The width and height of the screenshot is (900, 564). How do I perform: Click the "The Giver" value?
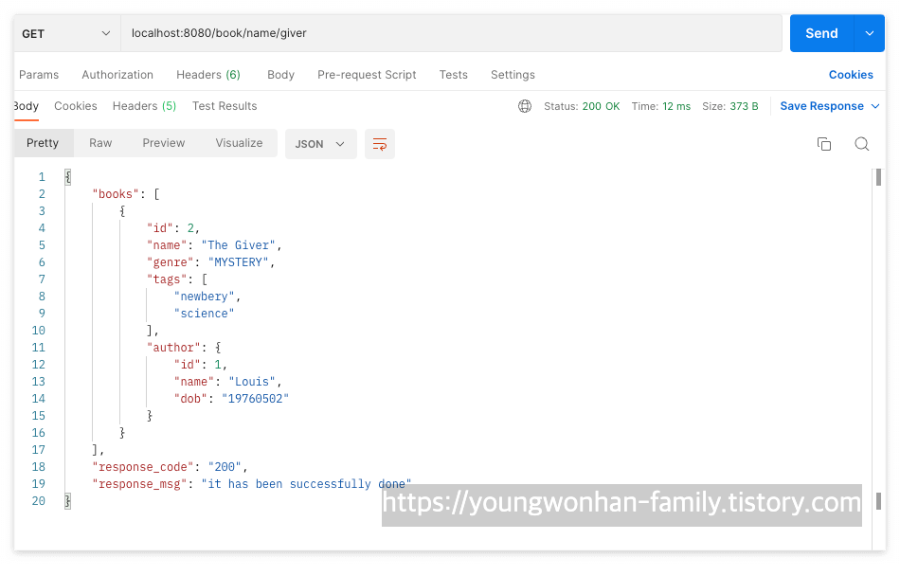point(238,245)
